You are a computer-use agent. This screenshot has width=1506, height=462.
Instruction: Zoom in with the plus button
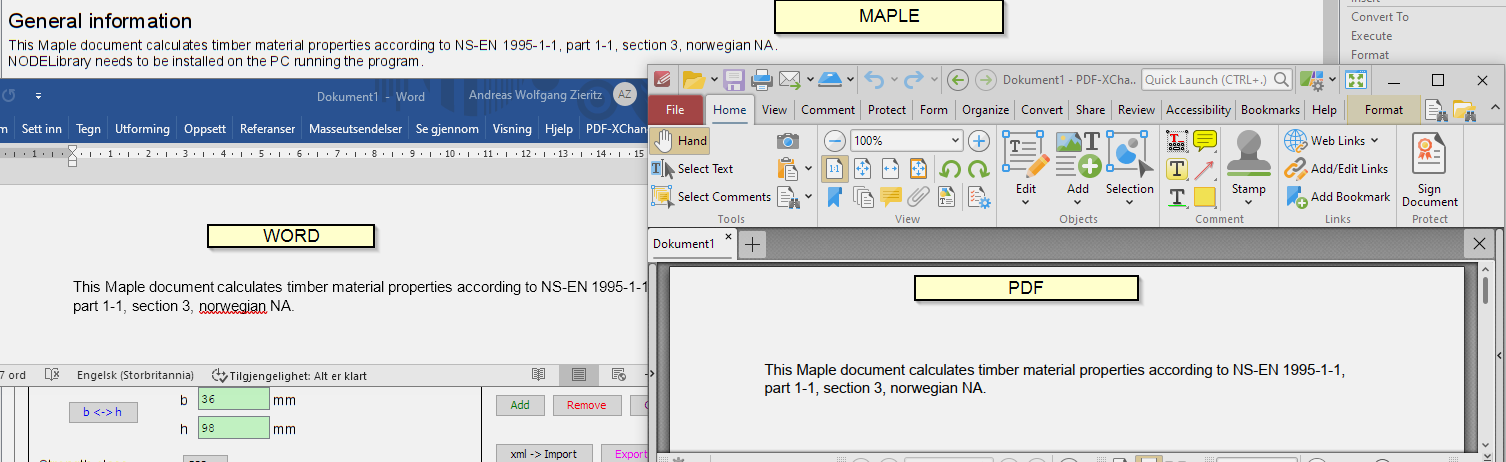[x=979, y=141]
